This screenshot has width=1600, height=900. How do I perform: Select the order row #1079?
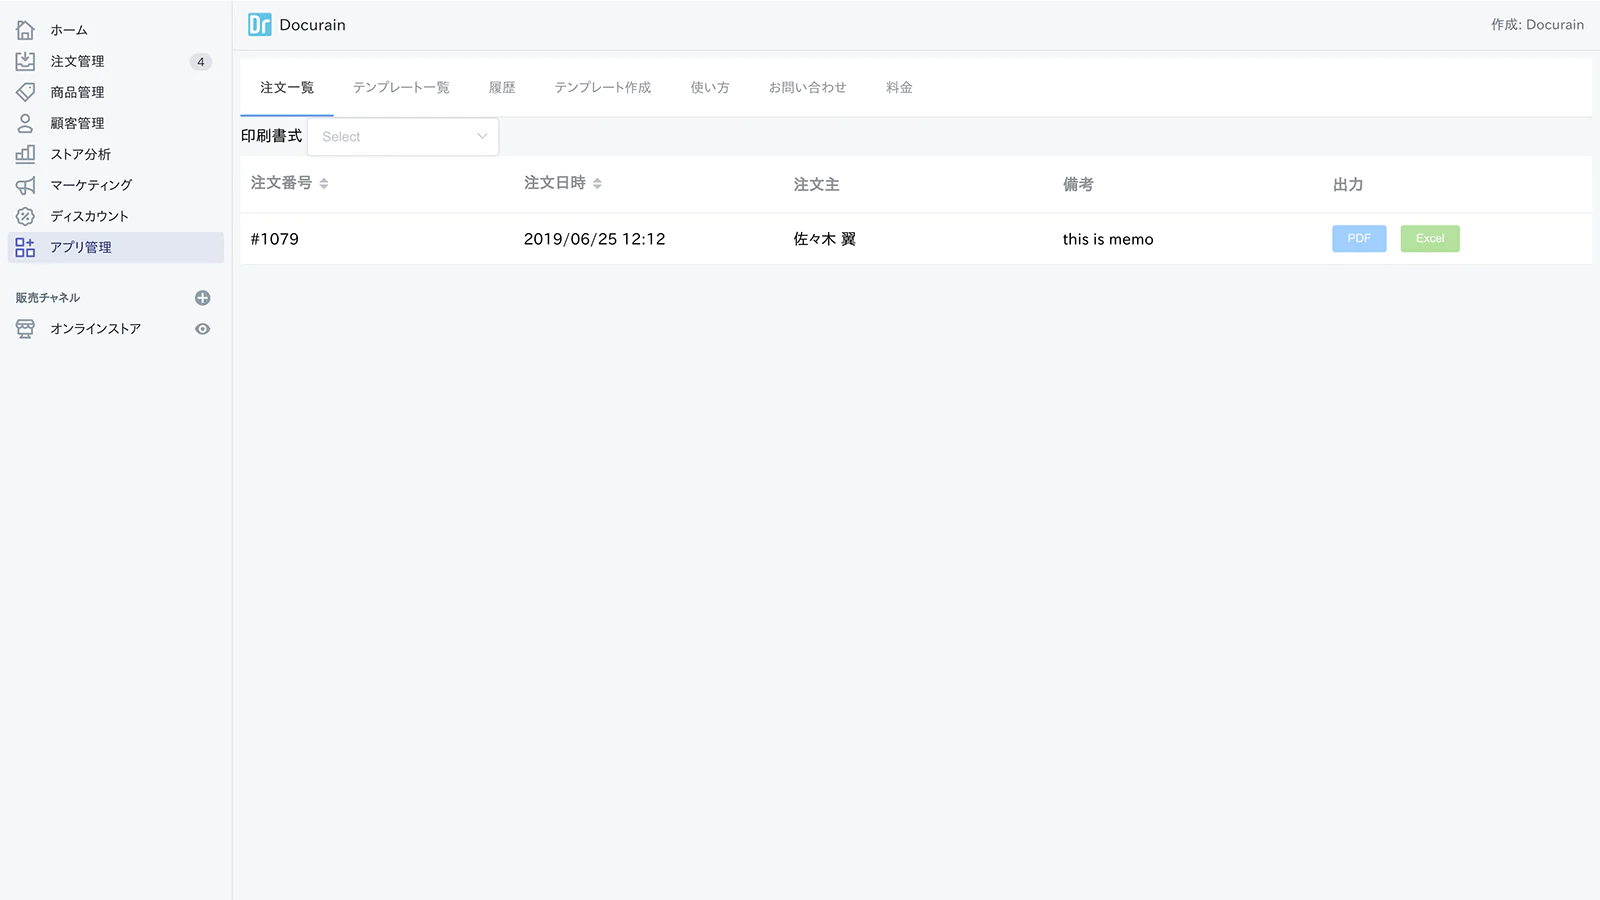click(x=915, y=239)
